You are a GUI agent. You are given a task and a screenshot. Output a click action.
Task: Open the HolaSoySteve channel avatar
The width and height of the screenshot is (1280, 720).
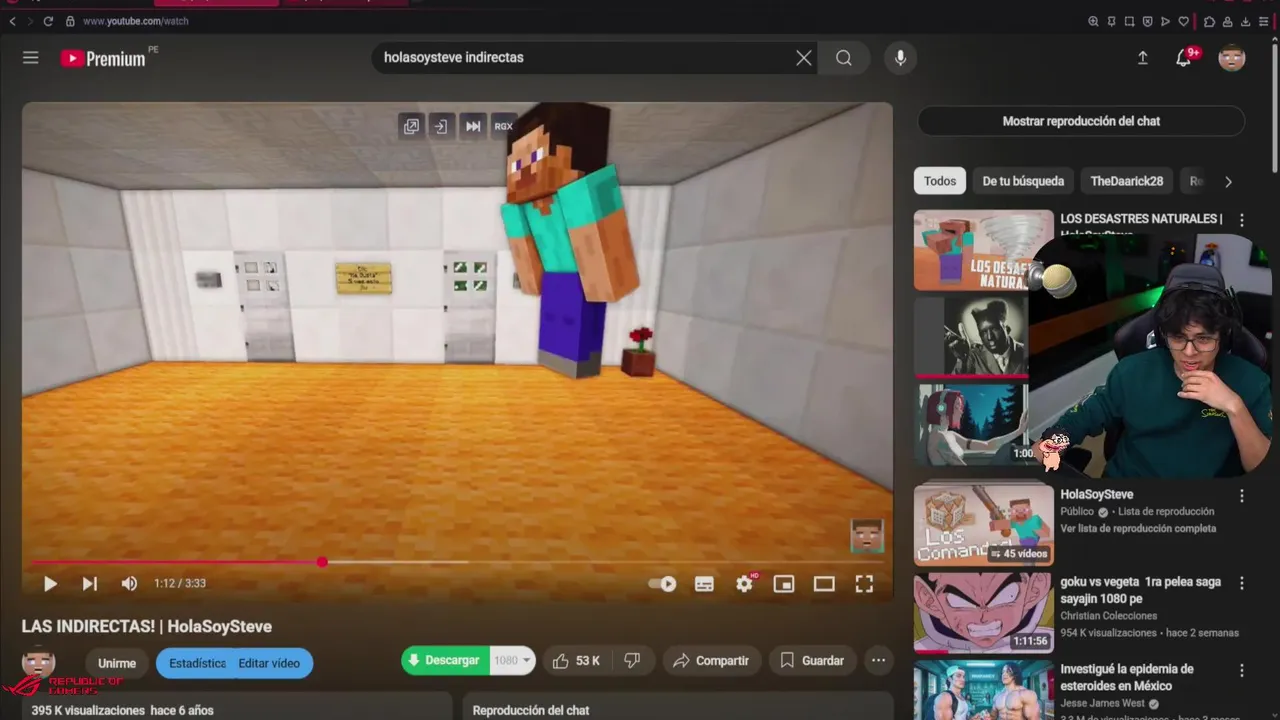pos(38,663)
